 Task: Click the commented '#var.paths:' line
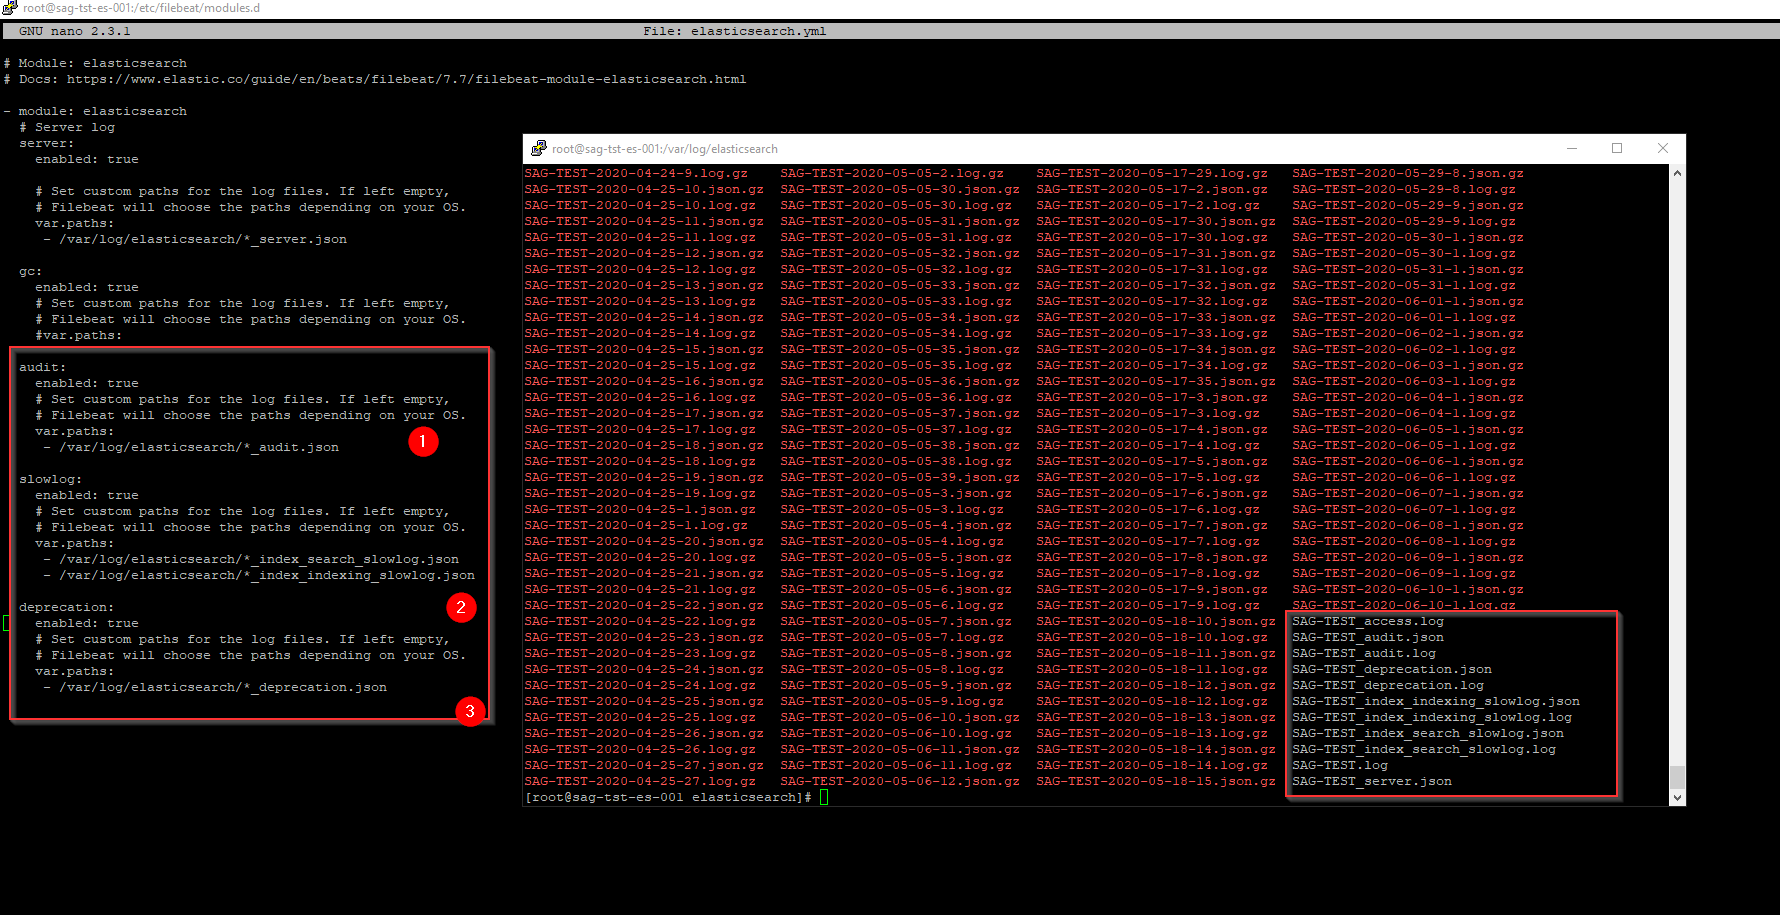coord(79,335)
